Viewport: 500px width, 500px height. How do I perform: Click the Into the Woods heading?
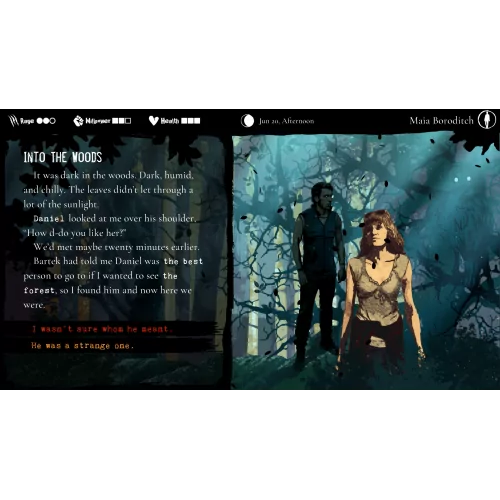click(x=63, y=157)
